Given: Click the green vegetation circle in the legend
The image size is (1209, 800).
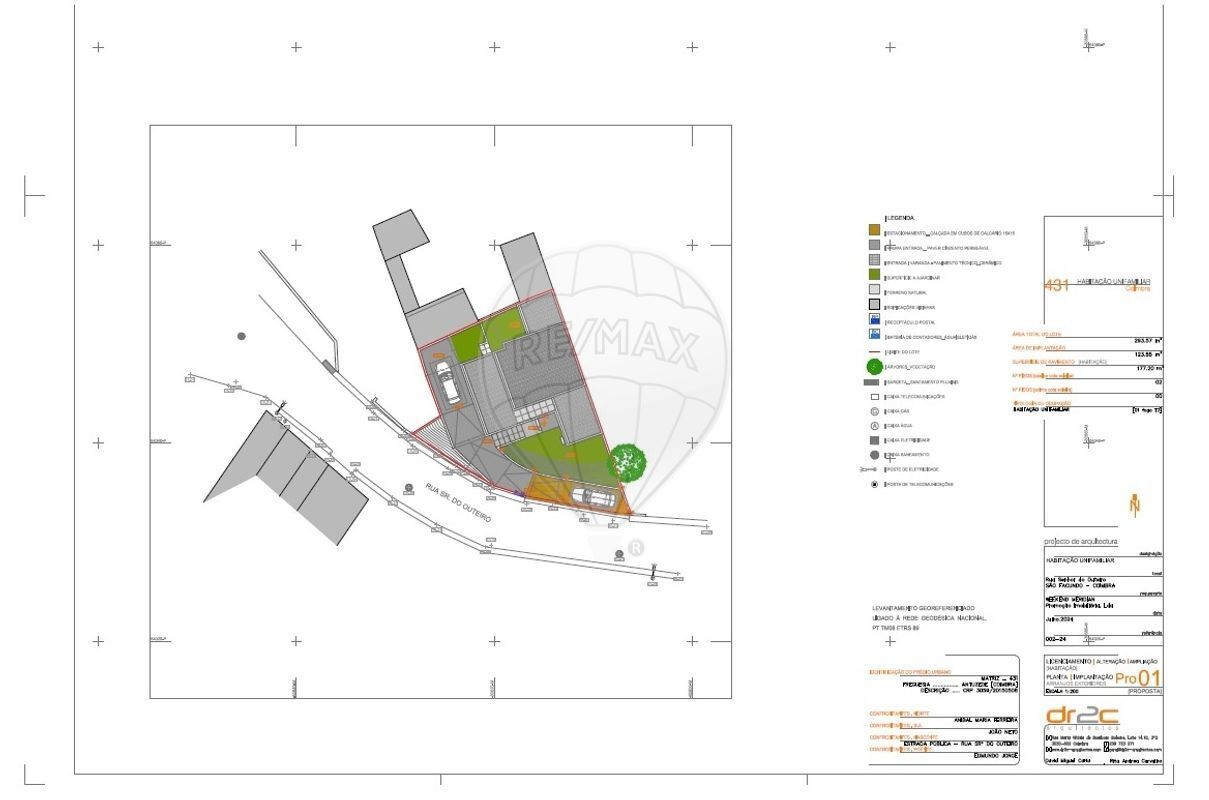Looking at the screenshot, I should [874, 367].
